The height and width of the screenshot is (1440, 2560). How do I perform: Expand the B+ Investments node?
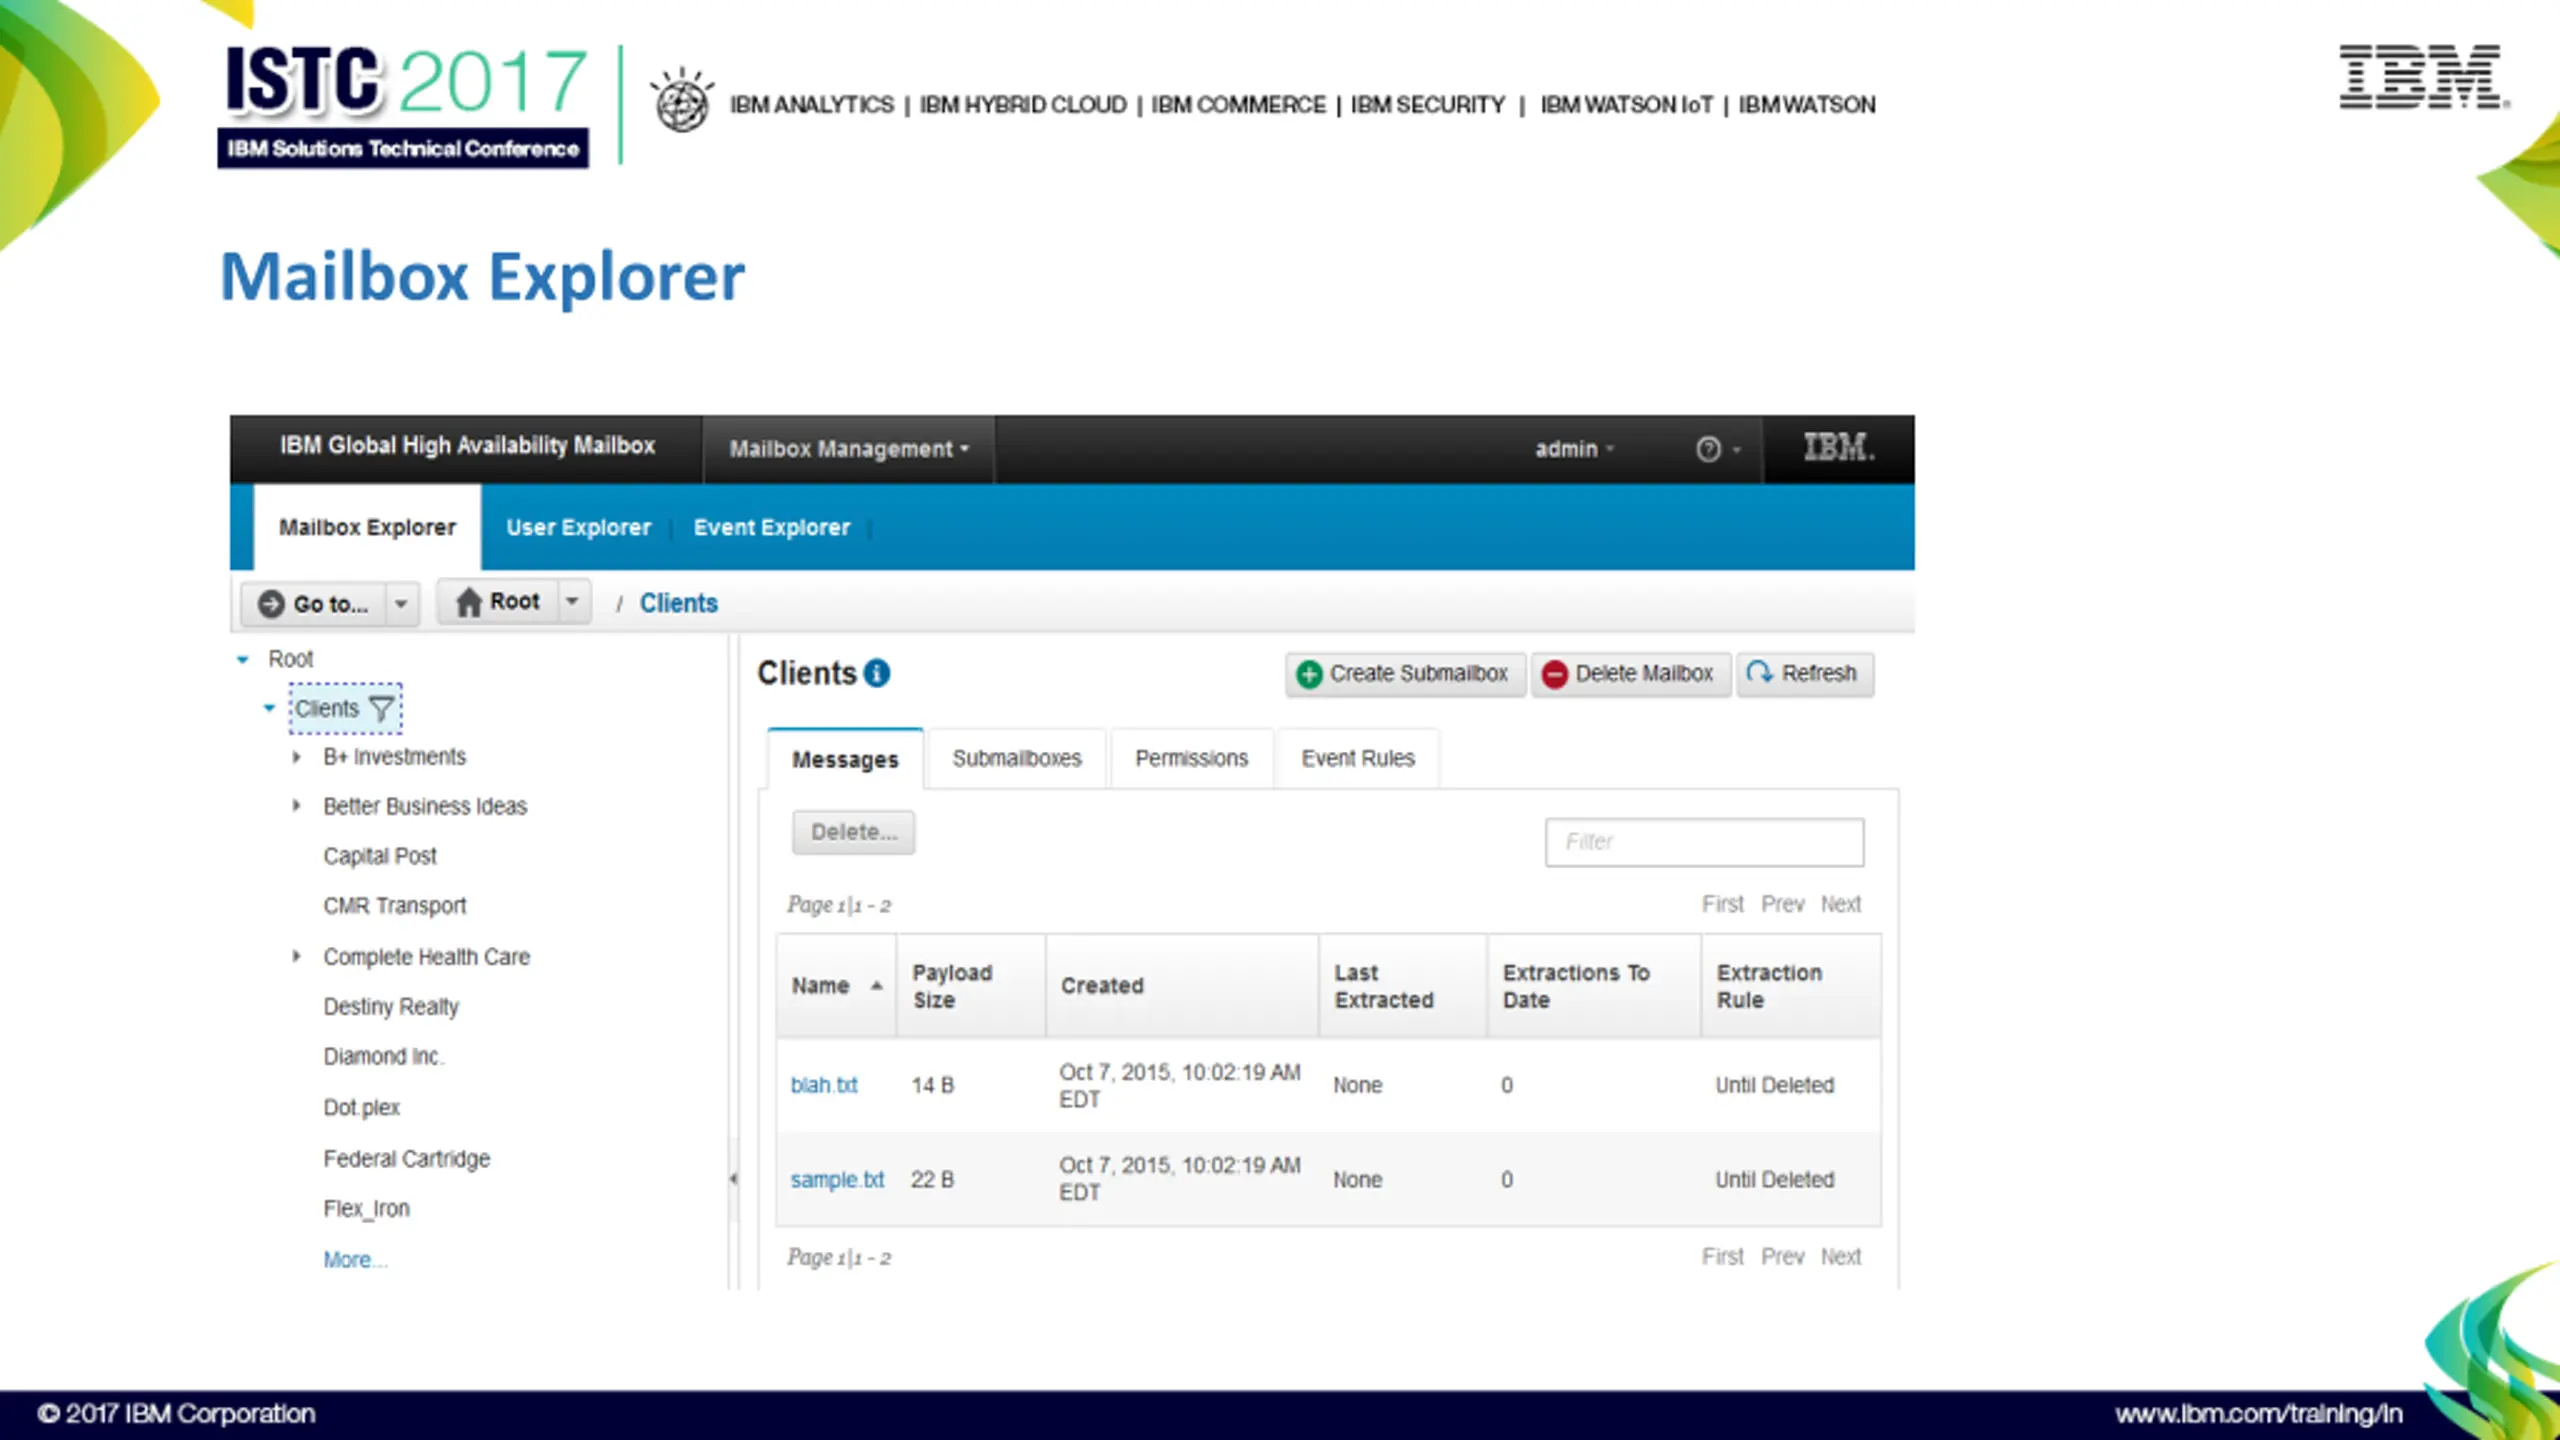coord(296,757)
